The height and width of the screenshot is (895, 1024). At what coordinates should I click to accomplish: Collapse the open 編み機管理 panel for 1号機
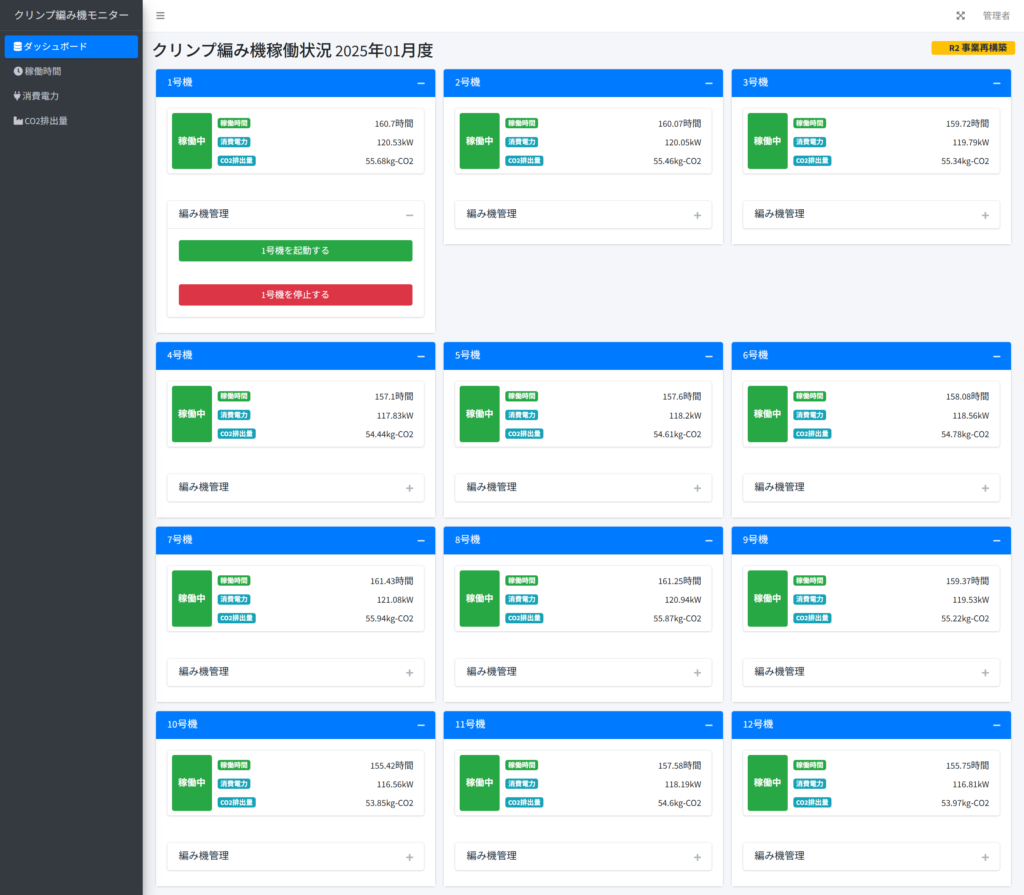coord(409,215)
